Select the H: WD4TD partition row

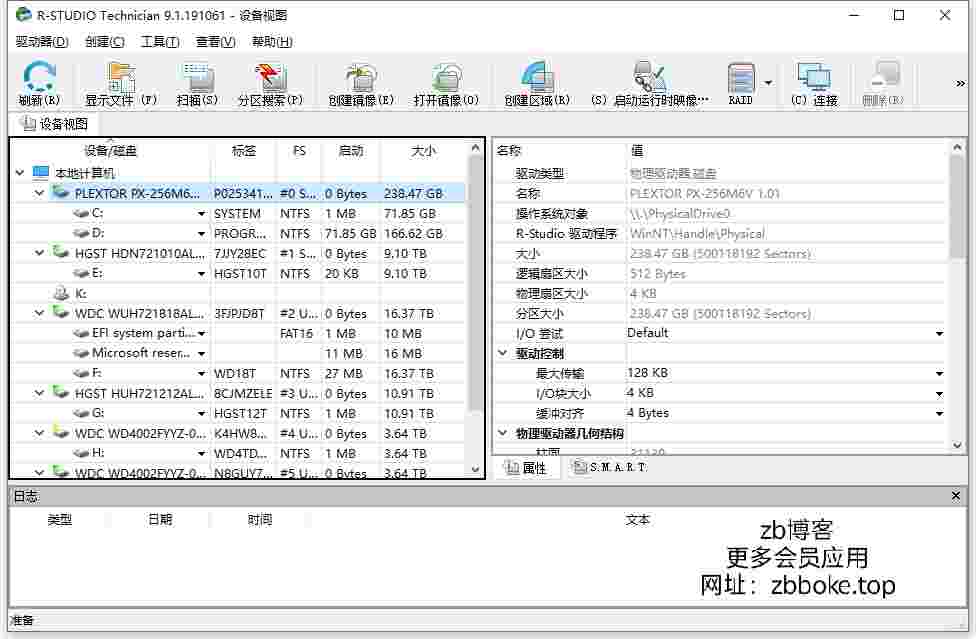[x=239, y=453]
